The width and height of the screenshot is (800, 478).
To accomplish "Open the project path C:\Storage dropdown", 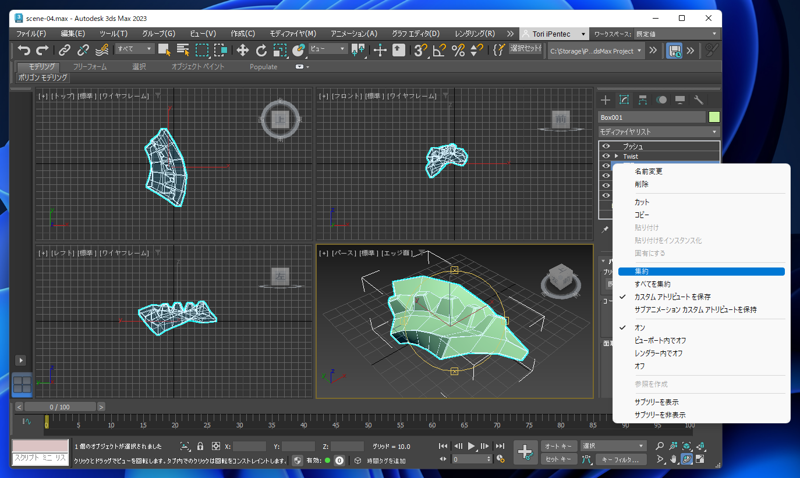I will point(595,51).
